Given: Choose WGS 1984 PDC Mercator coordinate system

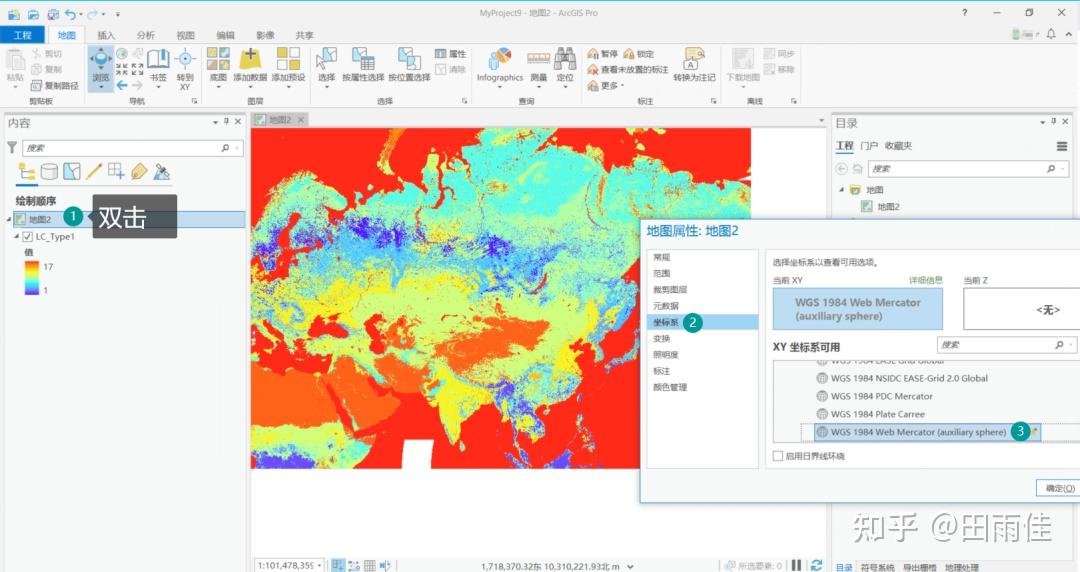Looking at the screenshot, I should point(881,396).
